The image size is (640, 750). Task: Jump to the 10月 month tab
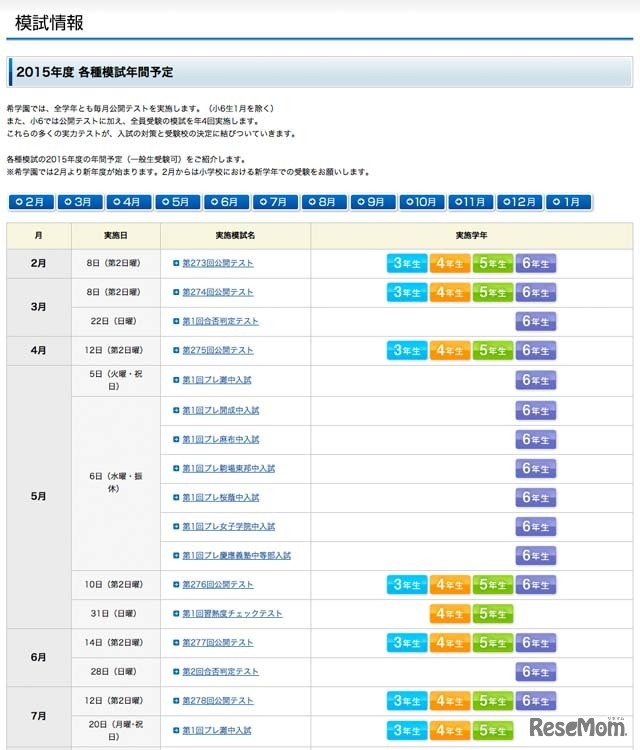[x=421, y=202]
